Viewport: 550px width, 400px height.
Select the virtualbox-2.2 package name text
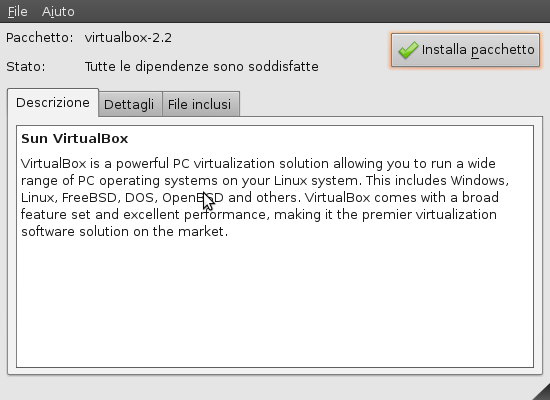[x=128, y=38]
